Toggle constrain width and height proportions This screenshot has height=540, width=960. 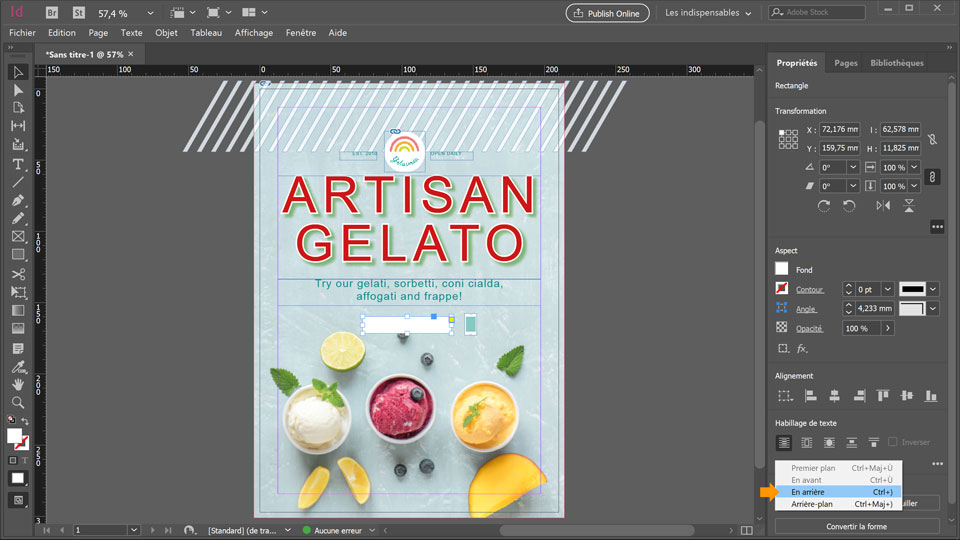click(932, 139)
